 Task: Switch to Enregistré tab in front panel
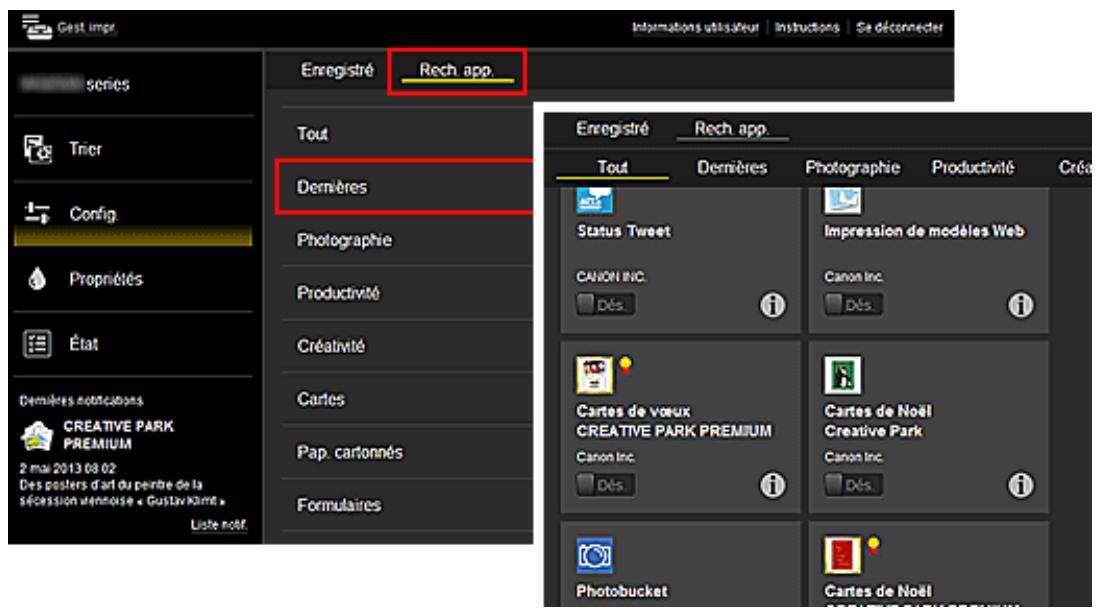coord(613,129)
